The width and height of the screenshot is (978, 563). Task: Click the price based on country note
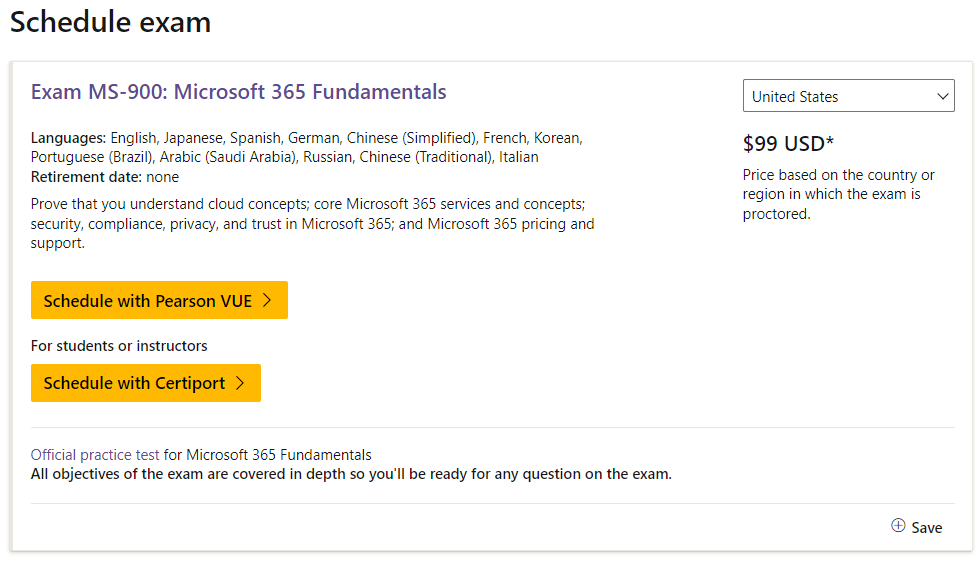[x=838, y=195]
